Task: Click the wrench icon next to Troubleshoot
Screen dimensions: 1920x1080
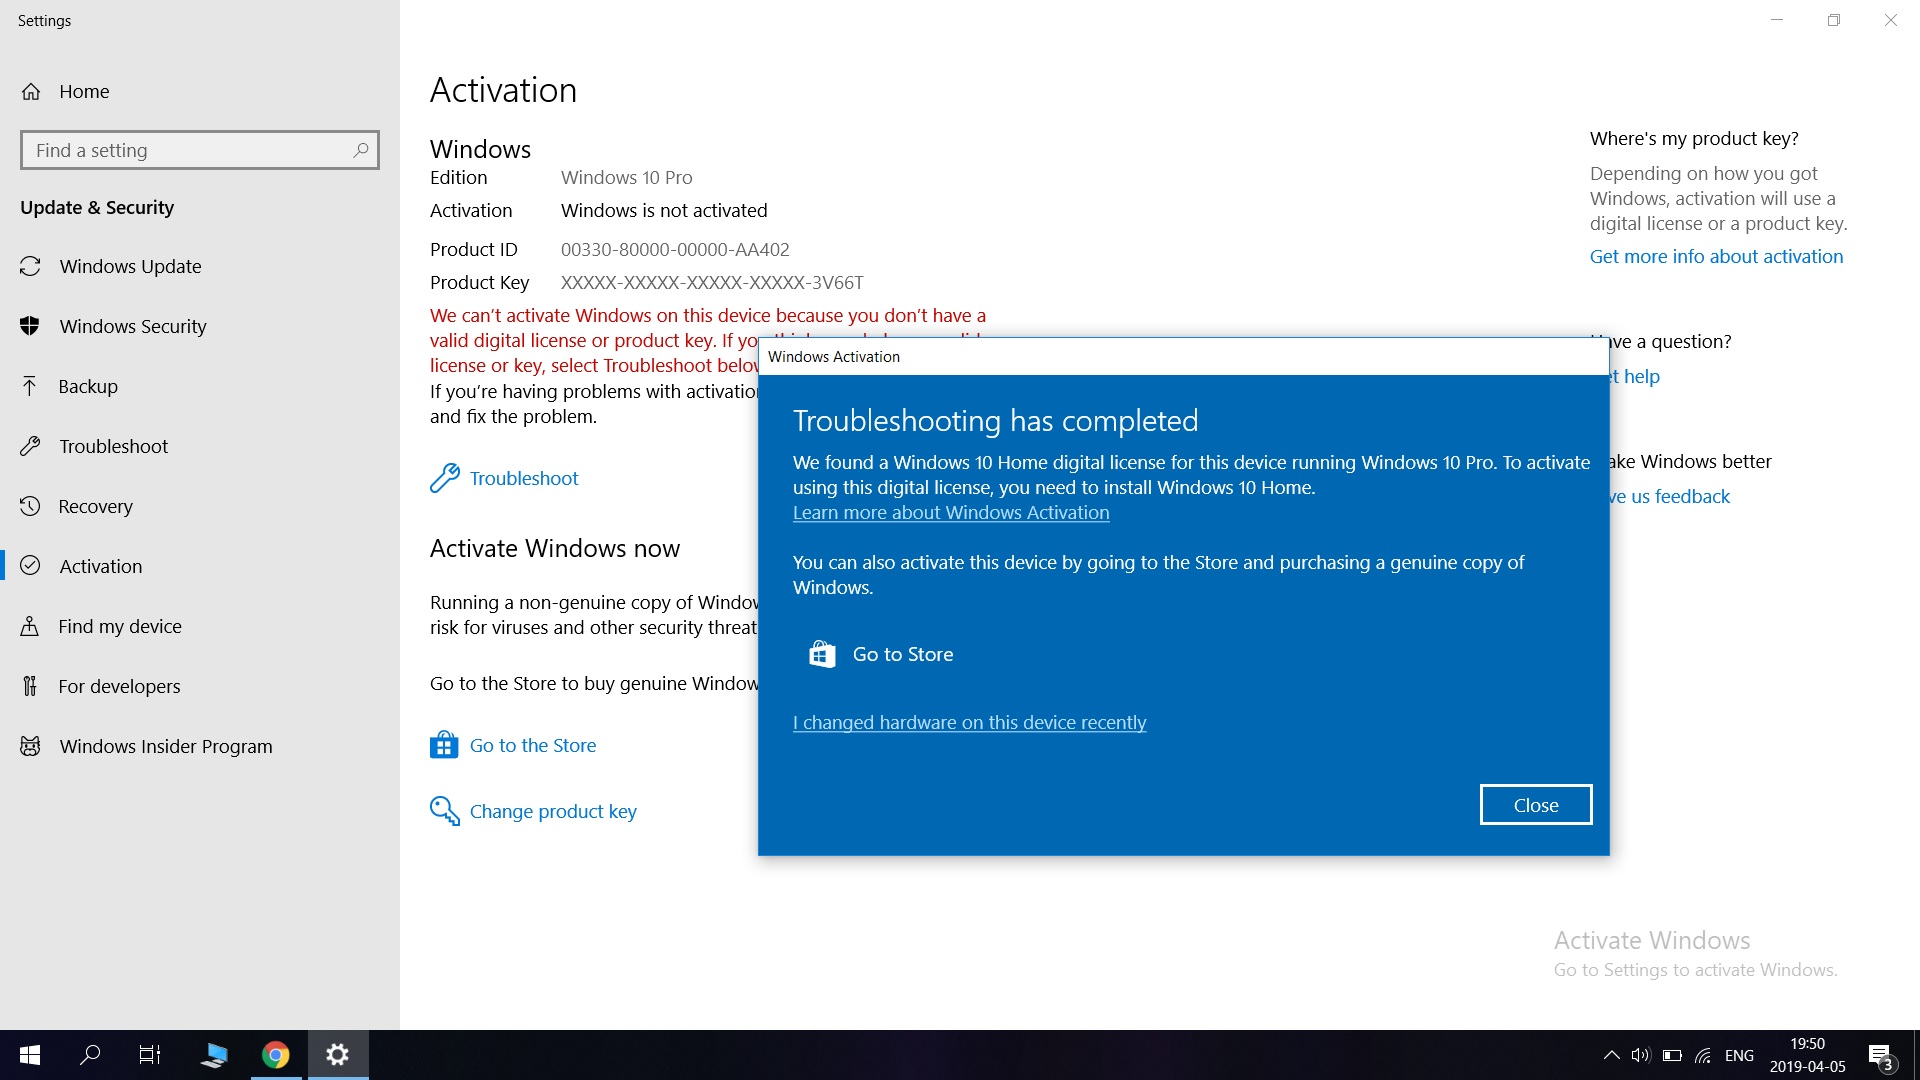Action: pos(443,478)
